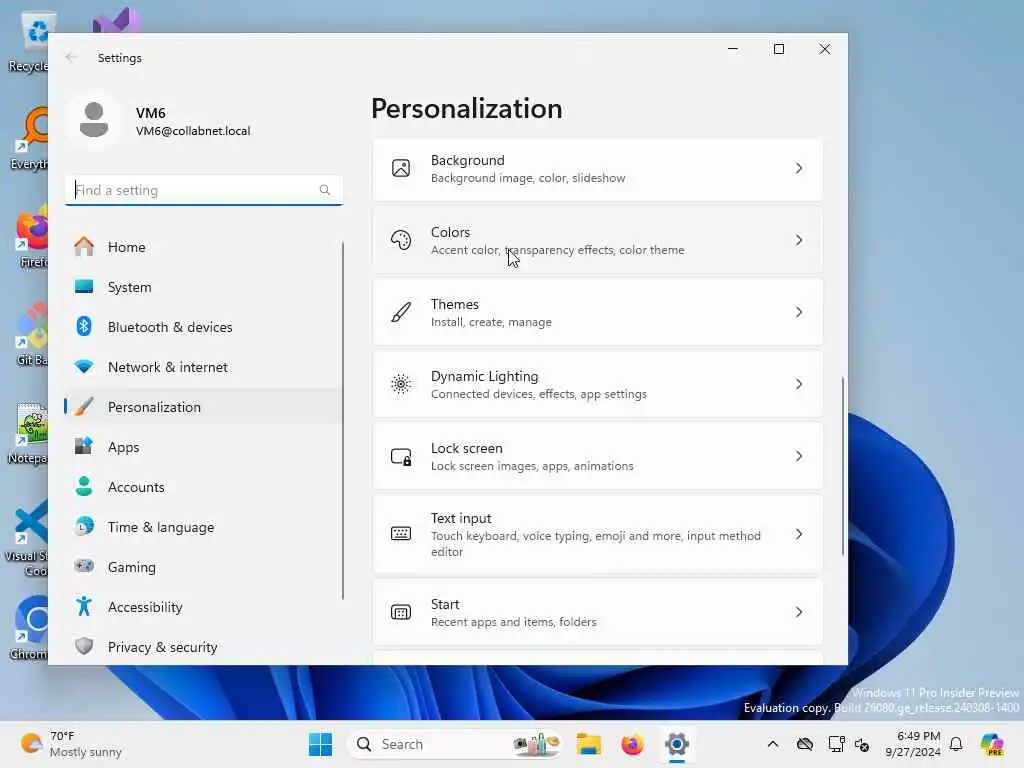The width and height of the screenshot is (1024, 768).
Task: Open Accounts from the sidebar
Action: (203, 487)
